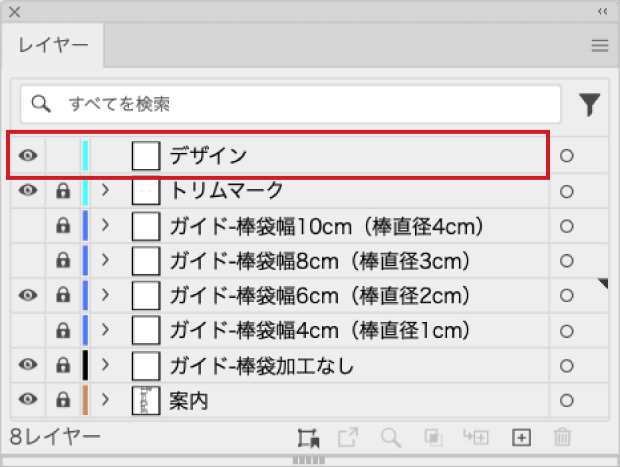Expand the トリムマーク layer
The width and height of the screenshot is (620, 468).
tap(105, 190)
